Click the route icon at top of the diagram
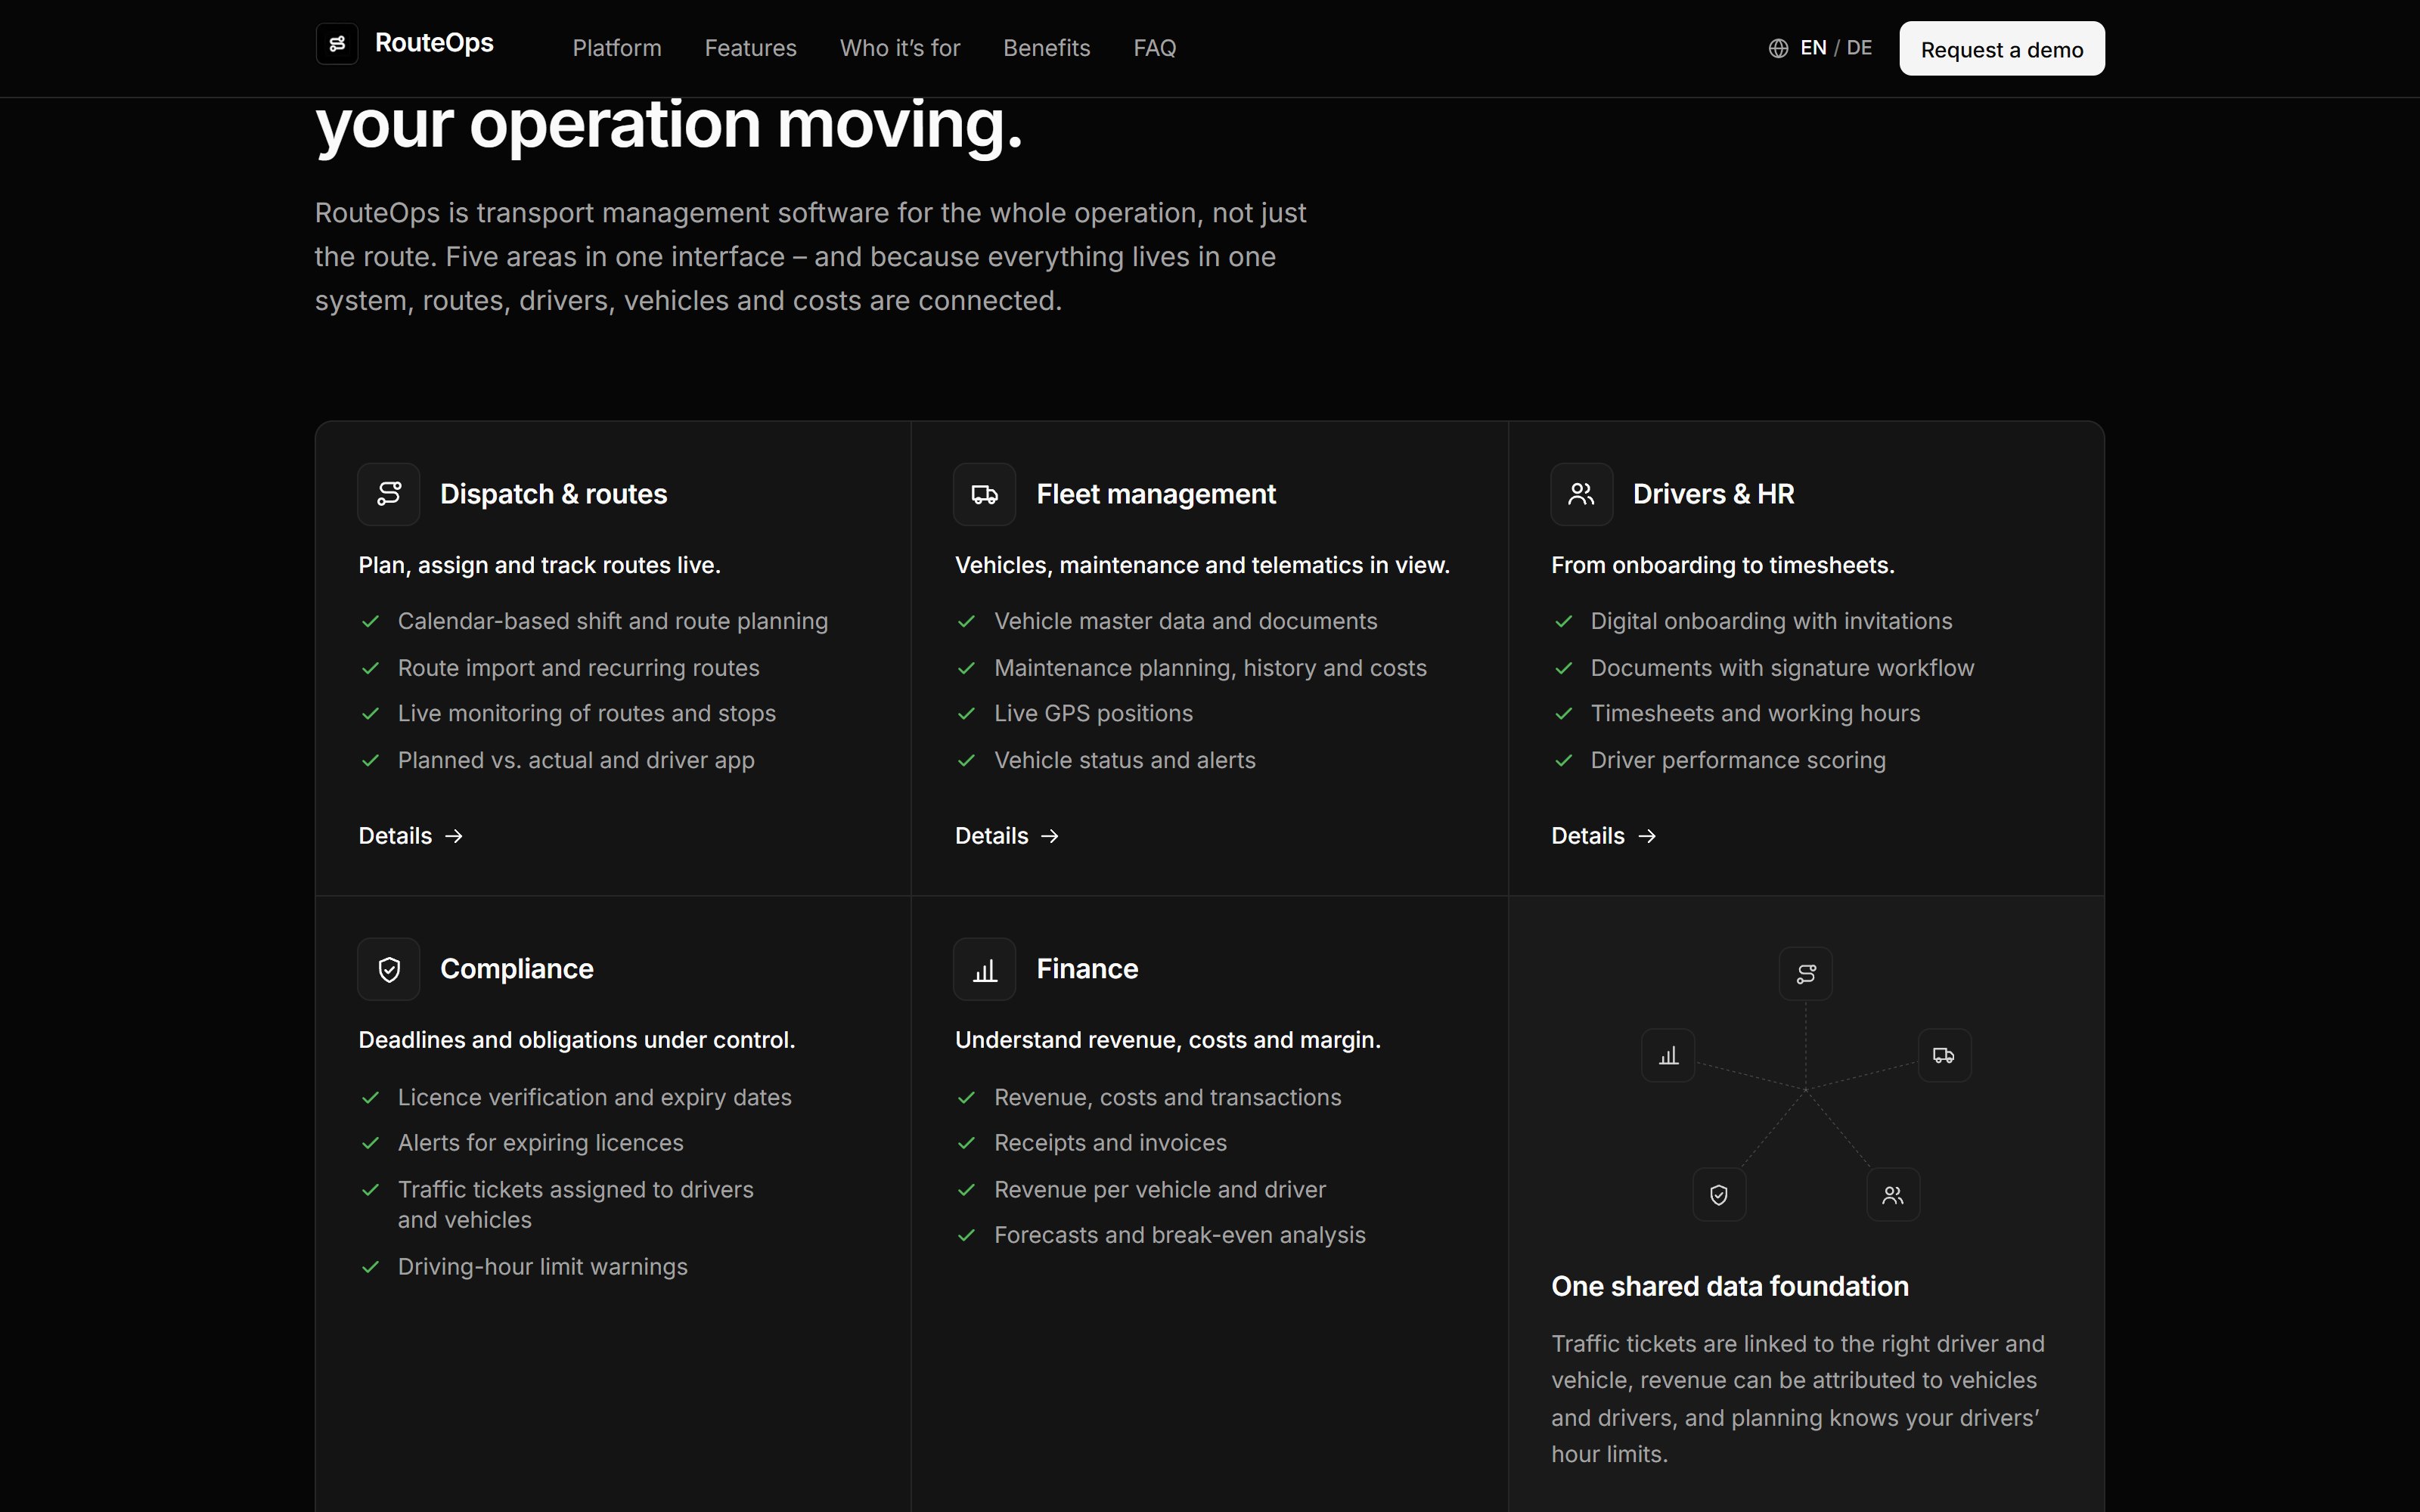2420x1512 pixels. click(1806, 974)
